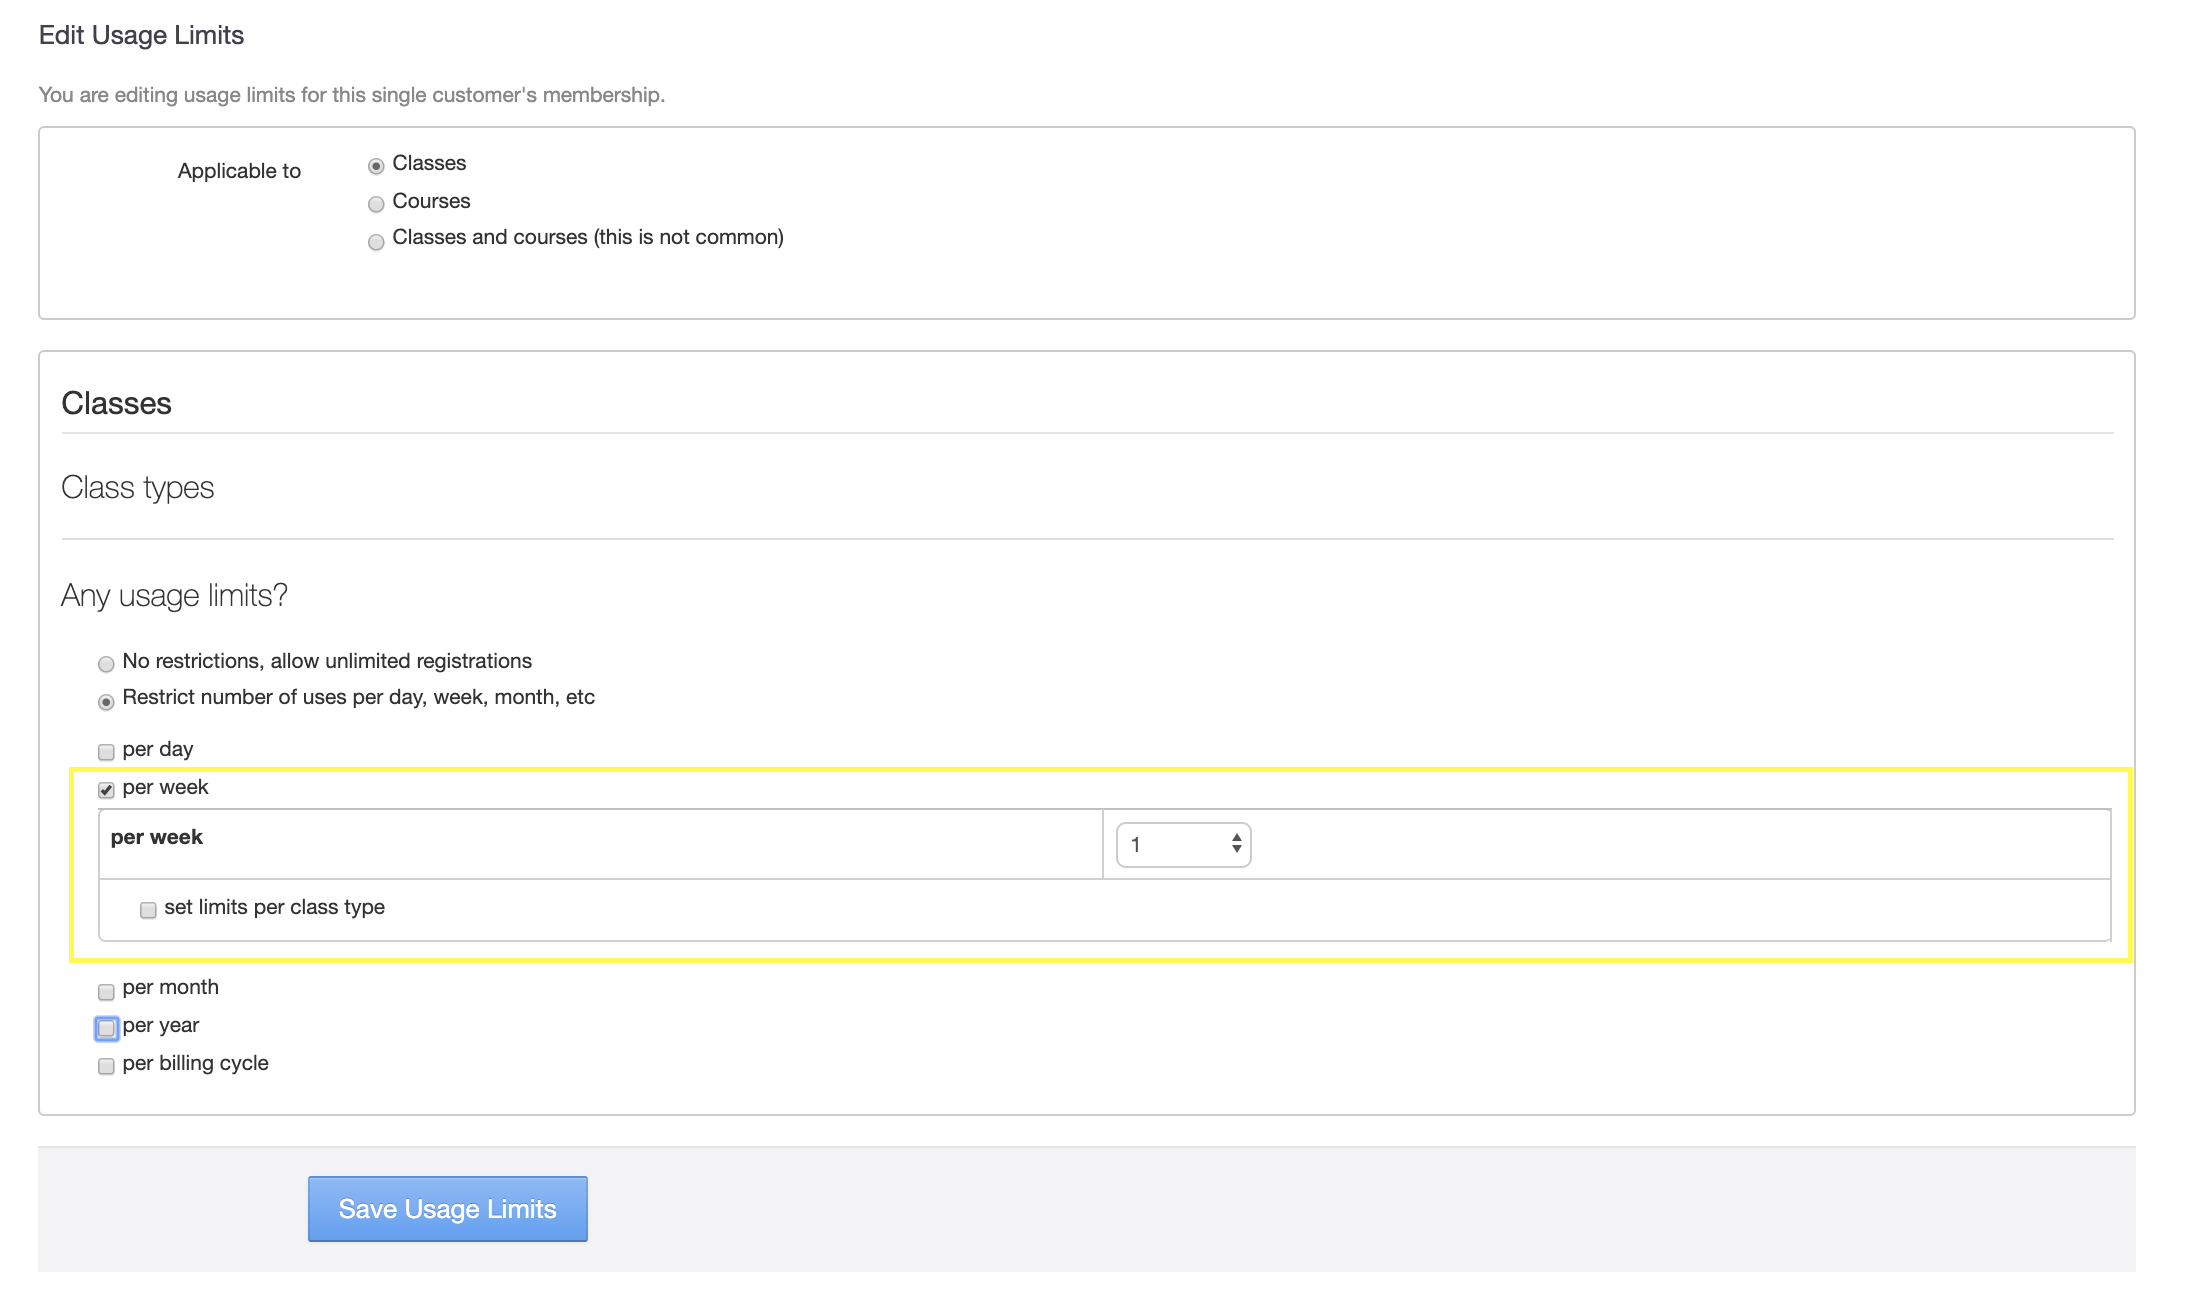Click the arrows on the per week select
2194x1306 pixels.
pos(1236,845)
